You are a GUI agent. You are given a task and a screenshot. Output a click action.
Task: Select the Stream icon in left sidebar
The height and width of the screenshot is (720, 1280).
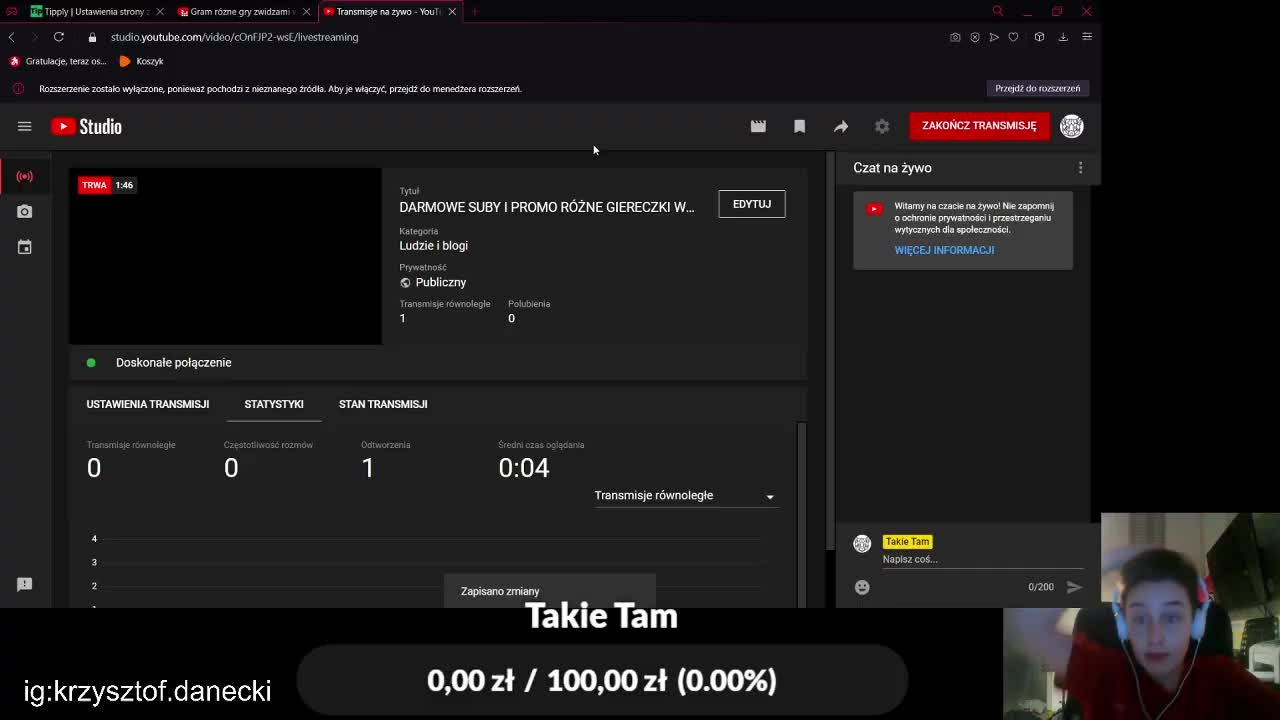point(25,176)
